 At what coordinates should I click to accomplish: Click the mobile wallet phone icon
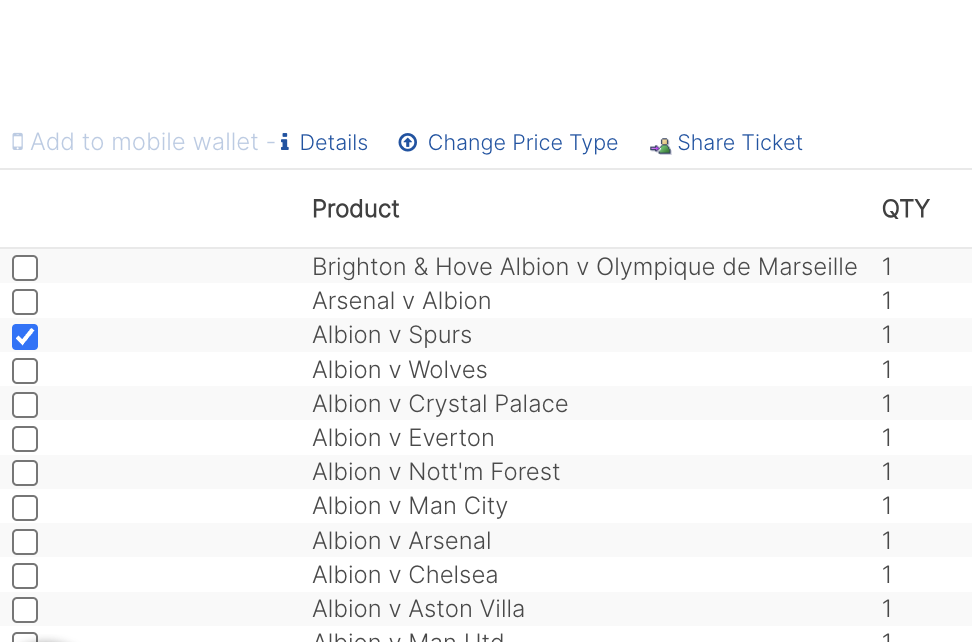click(18, 142)
